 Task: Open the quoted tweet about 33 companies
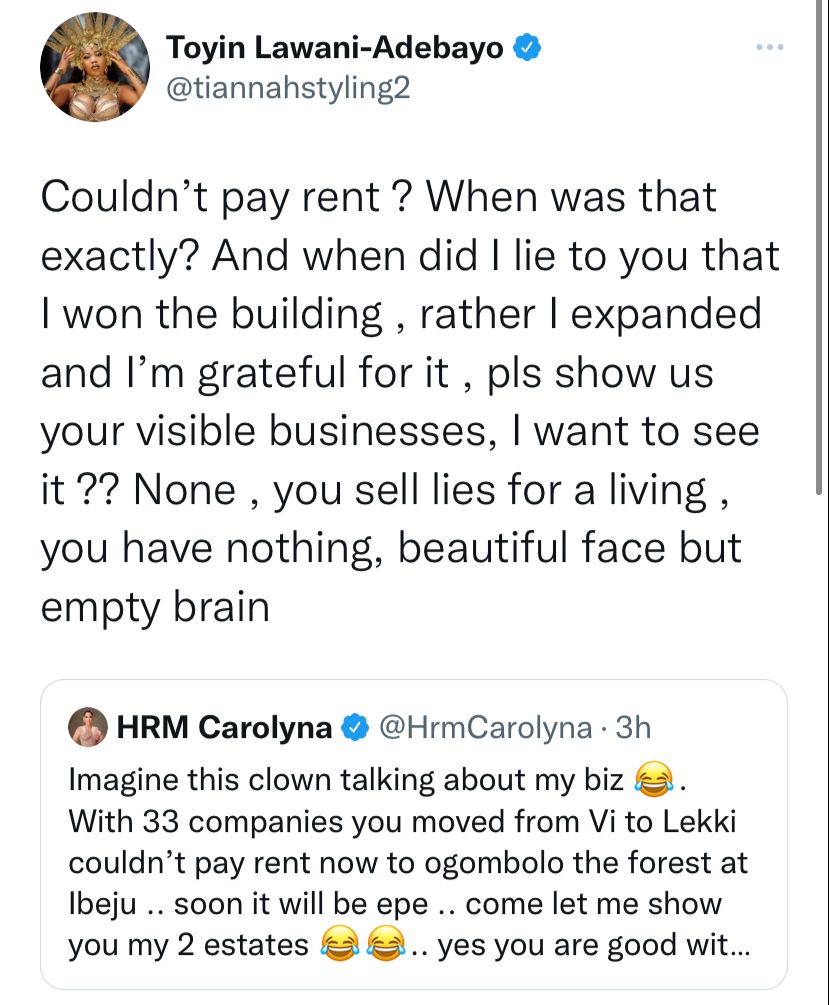[x=414, y=835]
